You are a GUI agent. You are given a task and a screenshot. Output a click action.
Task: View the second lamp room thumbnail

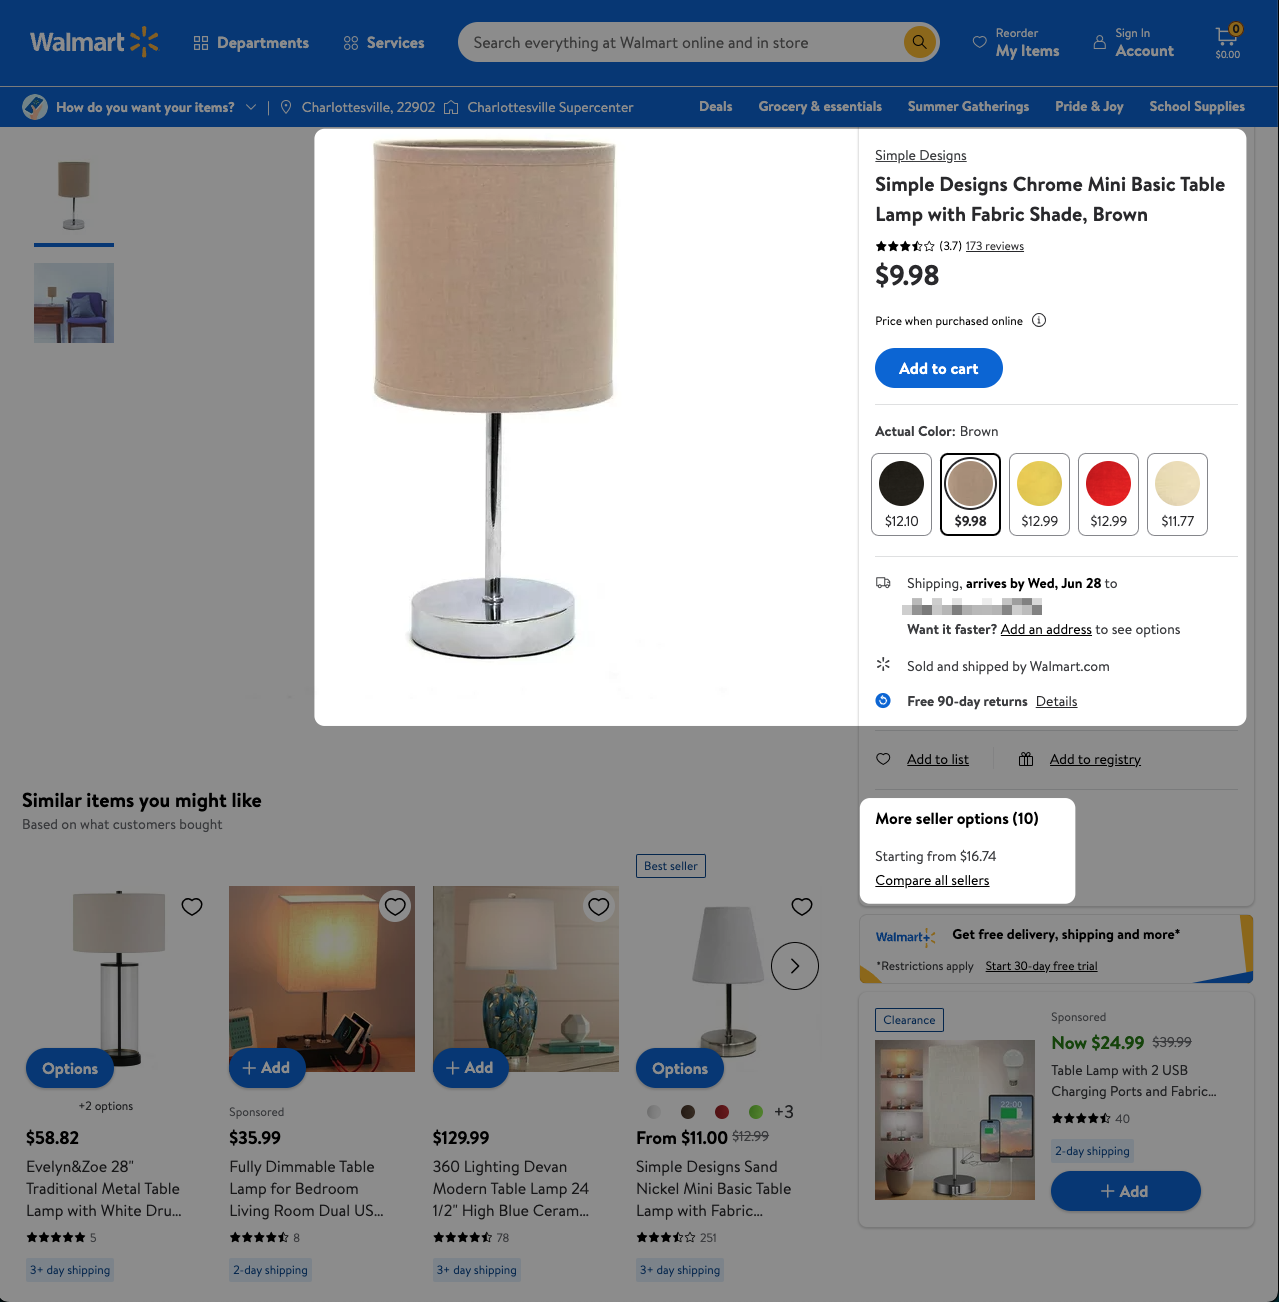coord(74,303)
